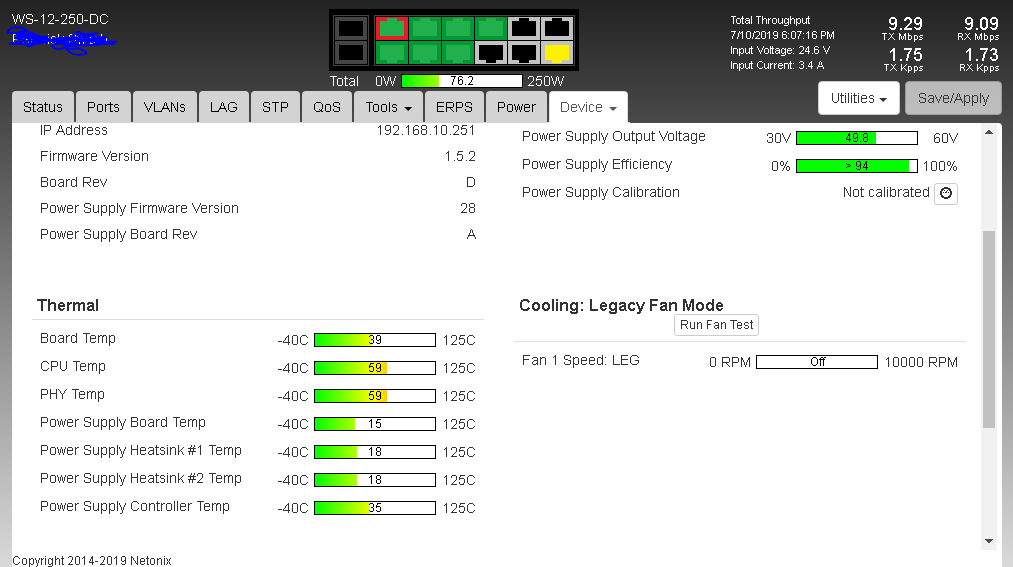1013x567 pixels.
Task: Click the bottom-left green port icon
Action: pos(391,52)
